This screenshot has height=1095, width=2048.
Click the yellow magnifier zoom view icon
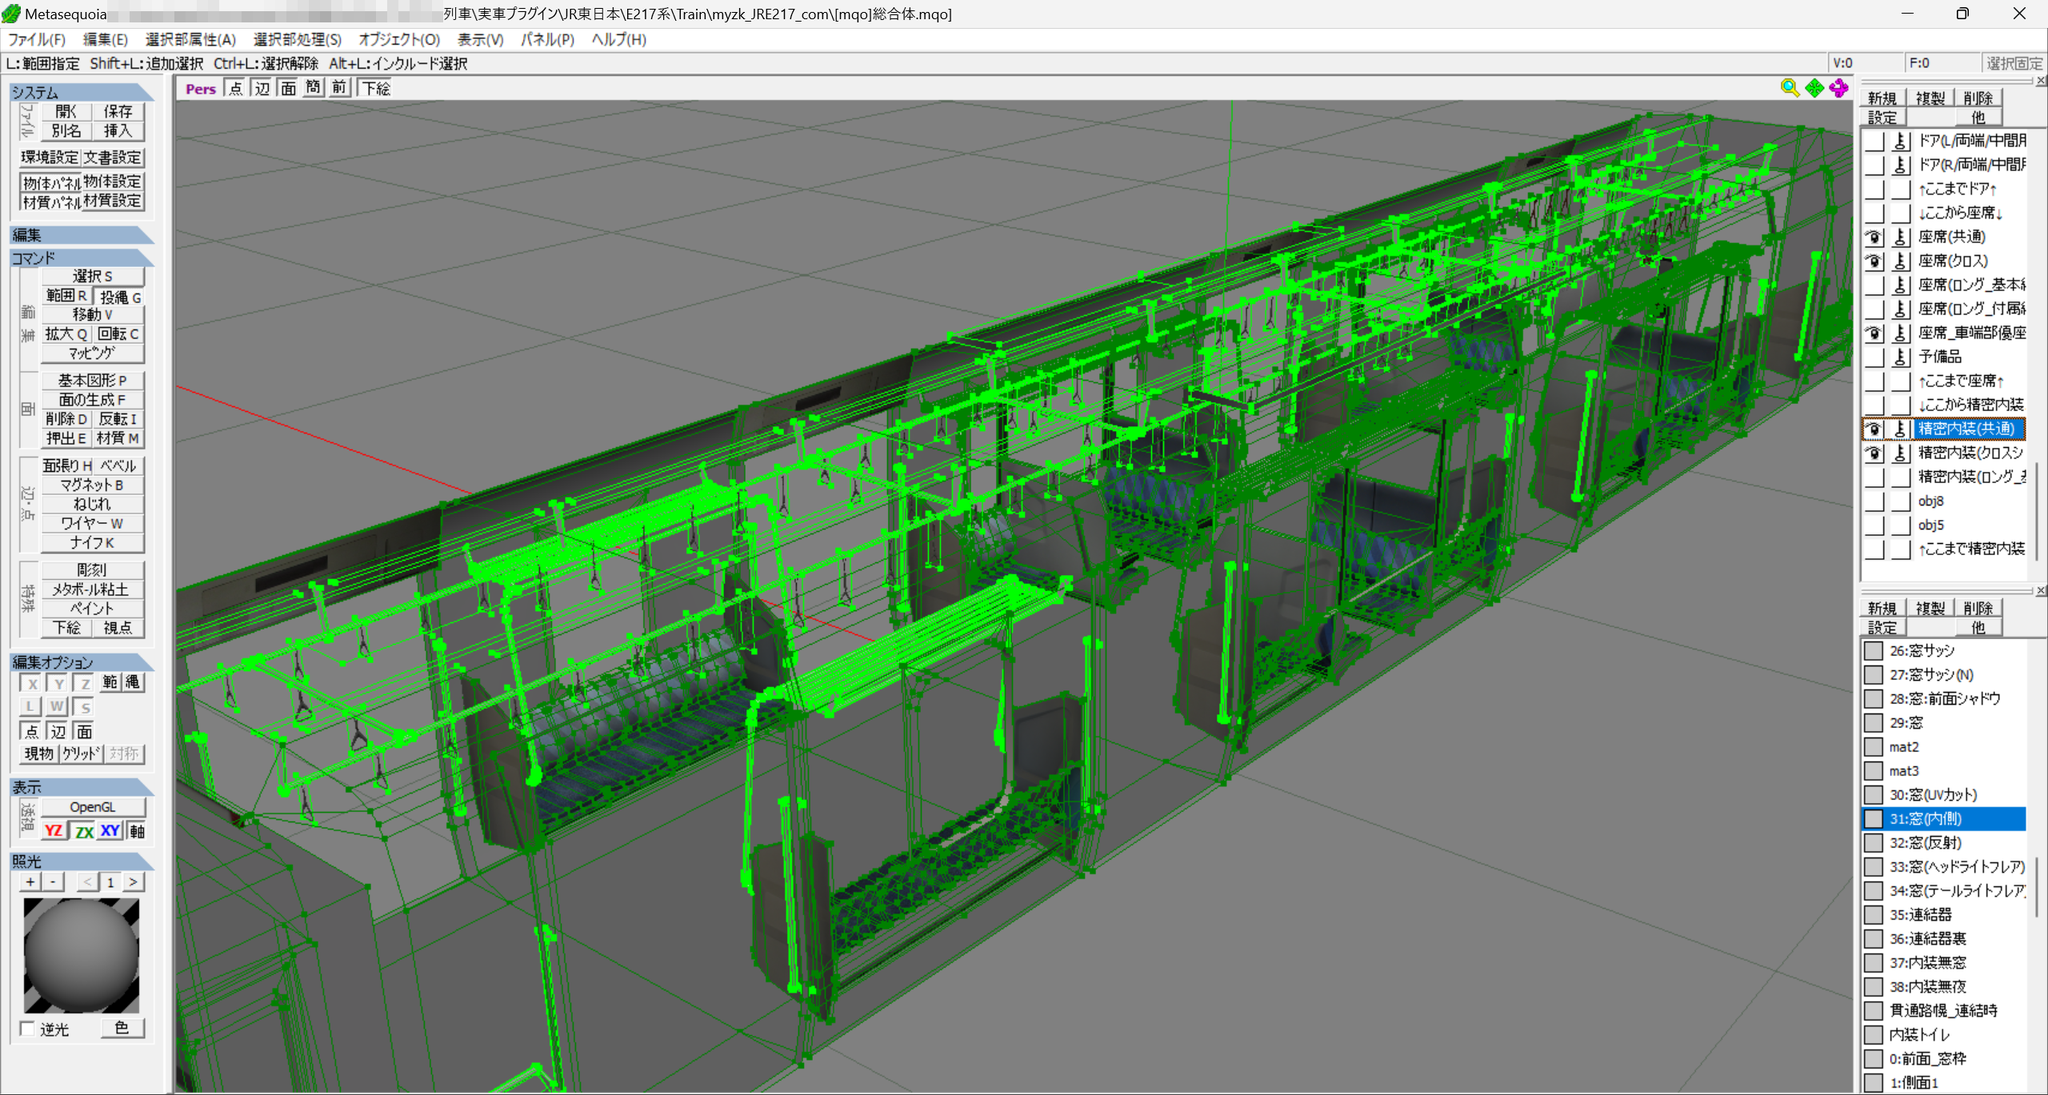point(1790,88)
